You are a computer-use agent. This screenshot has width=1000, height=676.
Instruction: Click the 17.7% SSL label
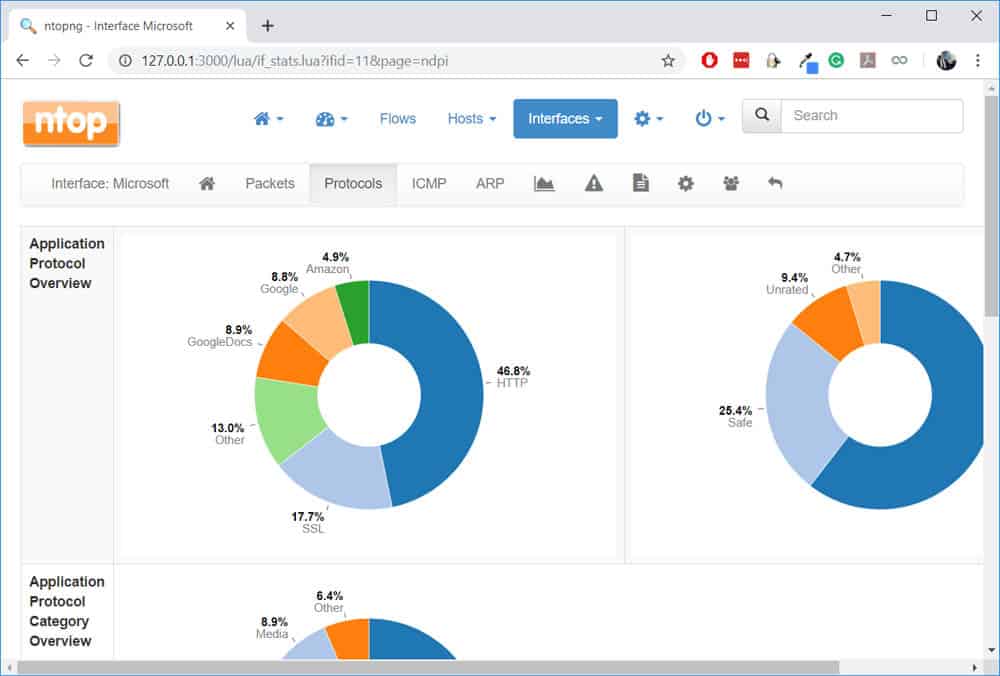[x=309, y=522]
